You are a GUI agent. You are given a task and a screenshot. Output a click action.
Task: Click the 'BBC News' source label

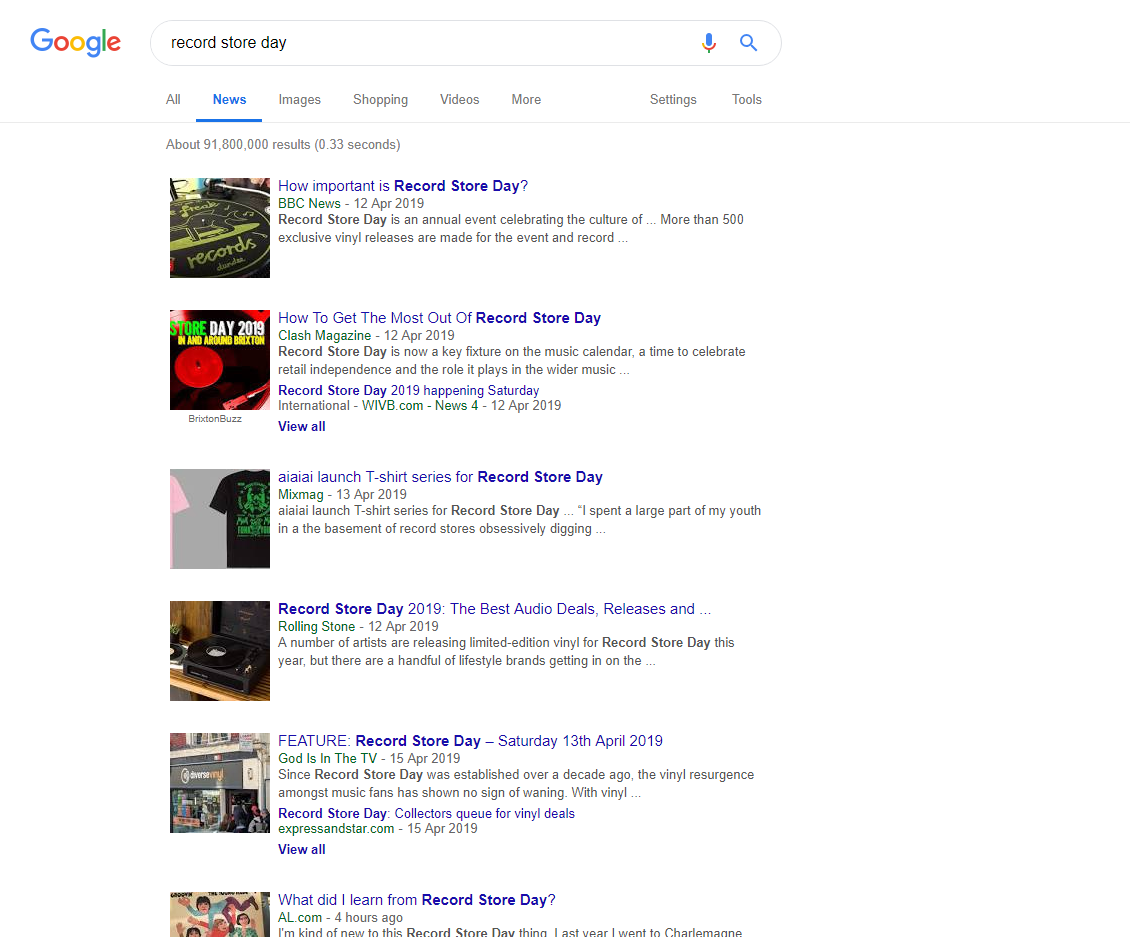[x=309, y=203]
